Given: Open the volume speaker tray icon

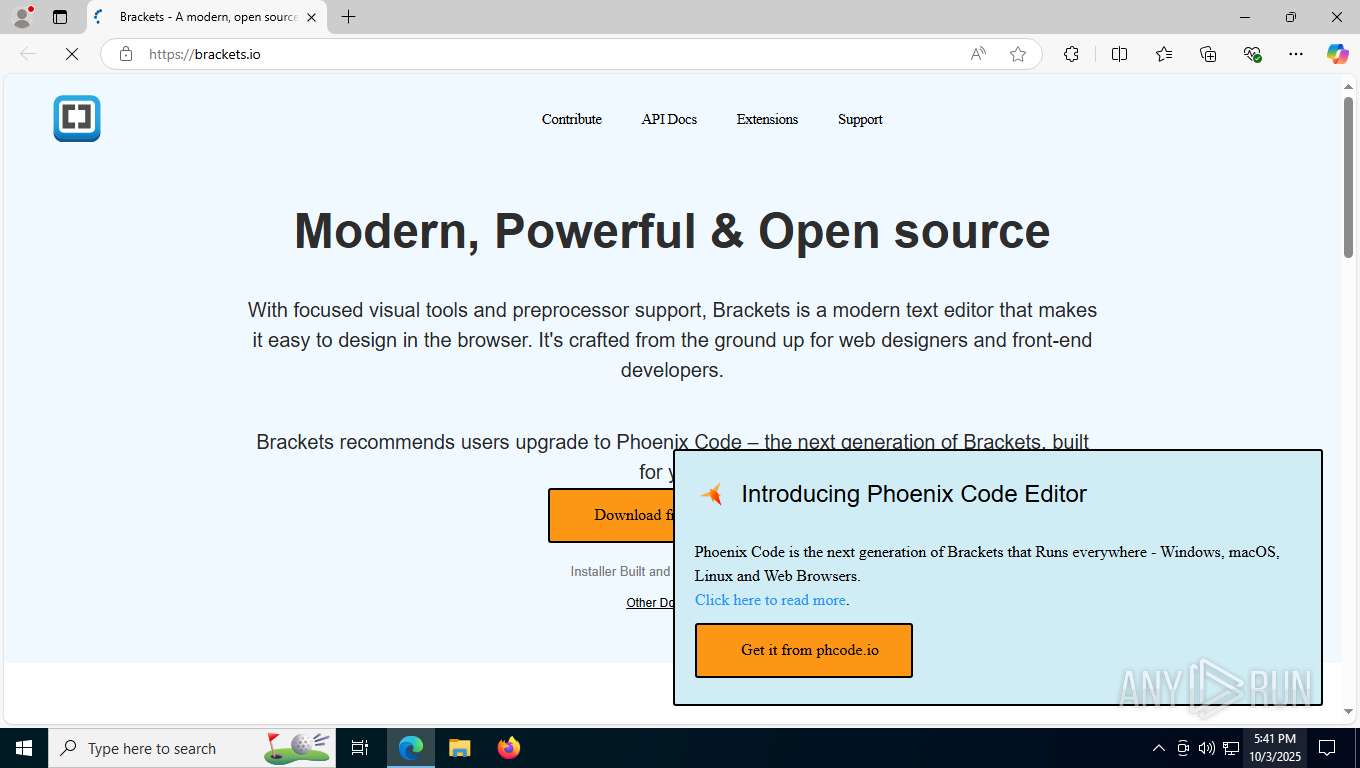Looking at the screenshot, I should click(1206, 748).
